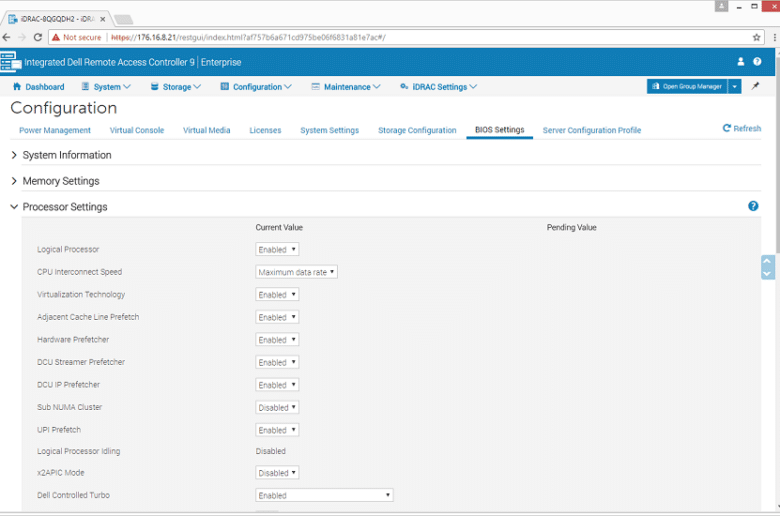Open the Configuration menu
The height and width of the screenshot is (516, 780).
coord(256,87)
